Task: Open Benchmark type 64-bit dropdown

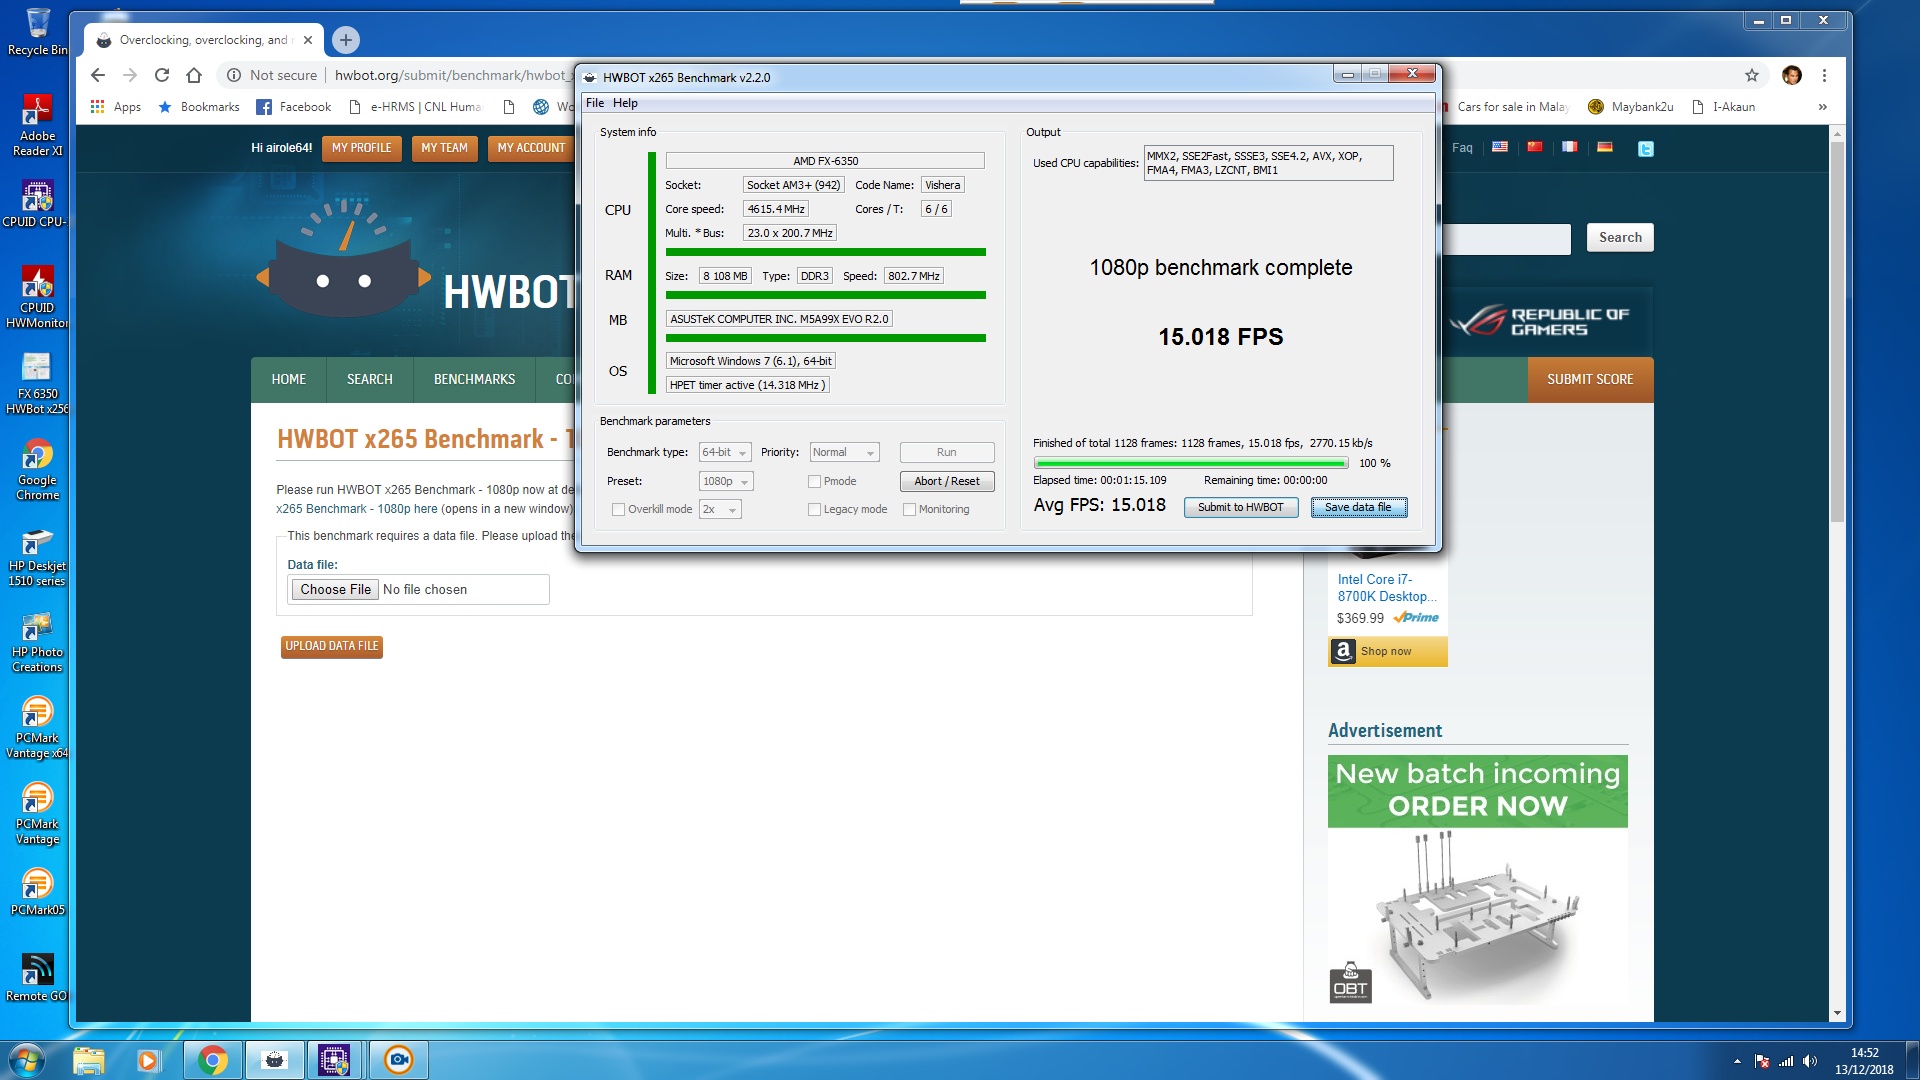Action: (725, 453)
